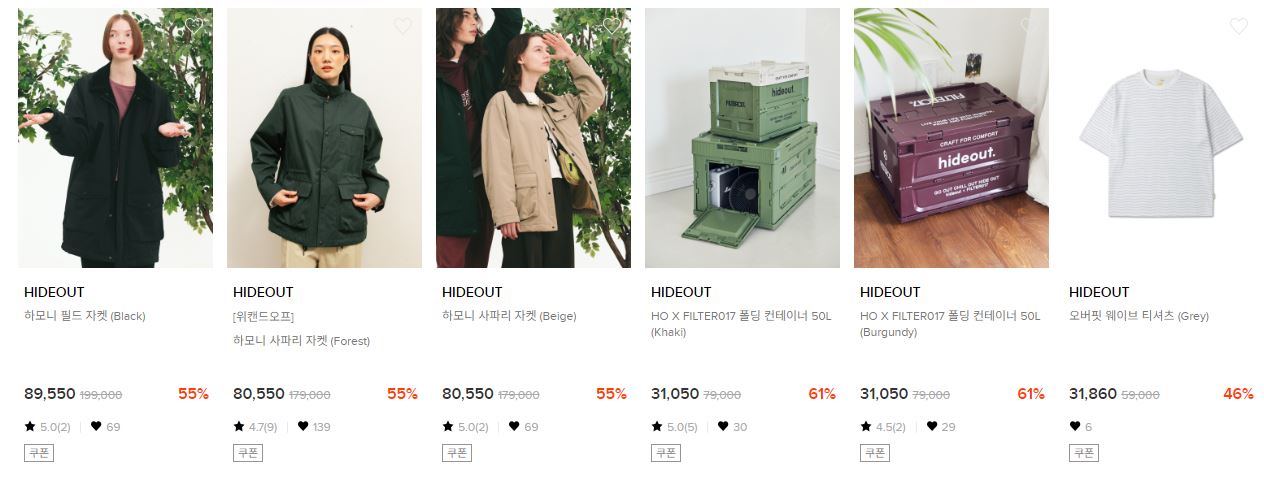Toggle wishlist heart on Beige safari jacket image
This screenshot has width=1264, height=498.
(612, 26)
